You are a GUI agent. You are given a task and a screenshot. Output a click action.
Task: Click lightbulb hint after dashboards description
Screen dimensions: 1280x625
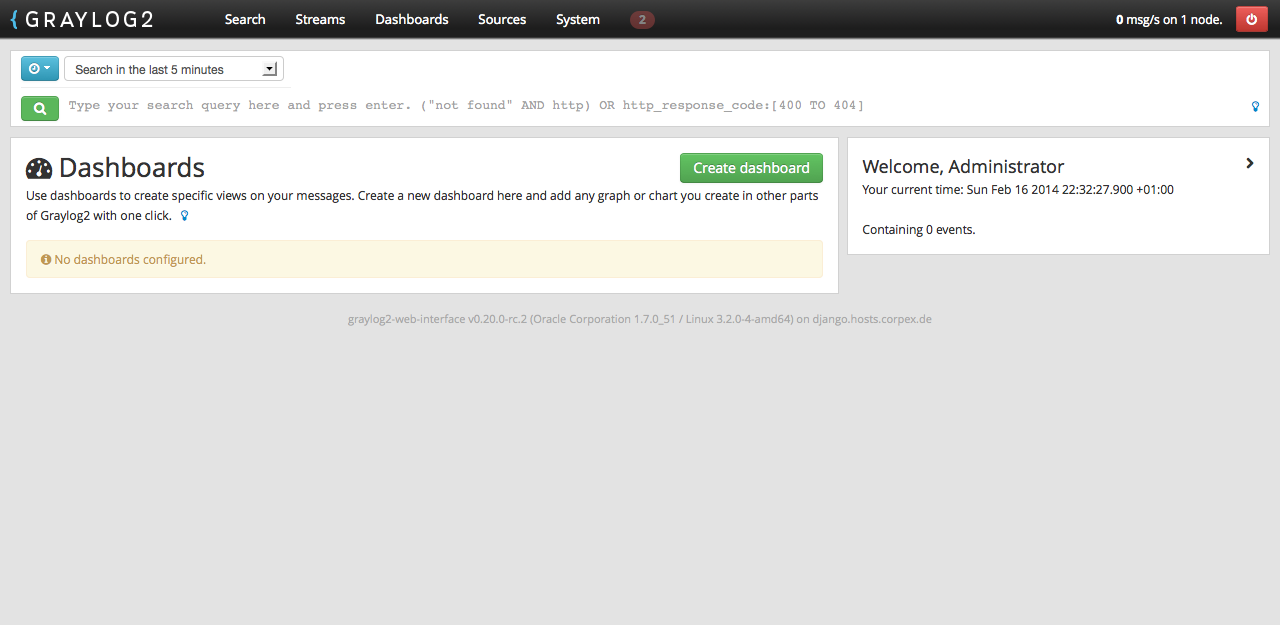coord(184,215)
